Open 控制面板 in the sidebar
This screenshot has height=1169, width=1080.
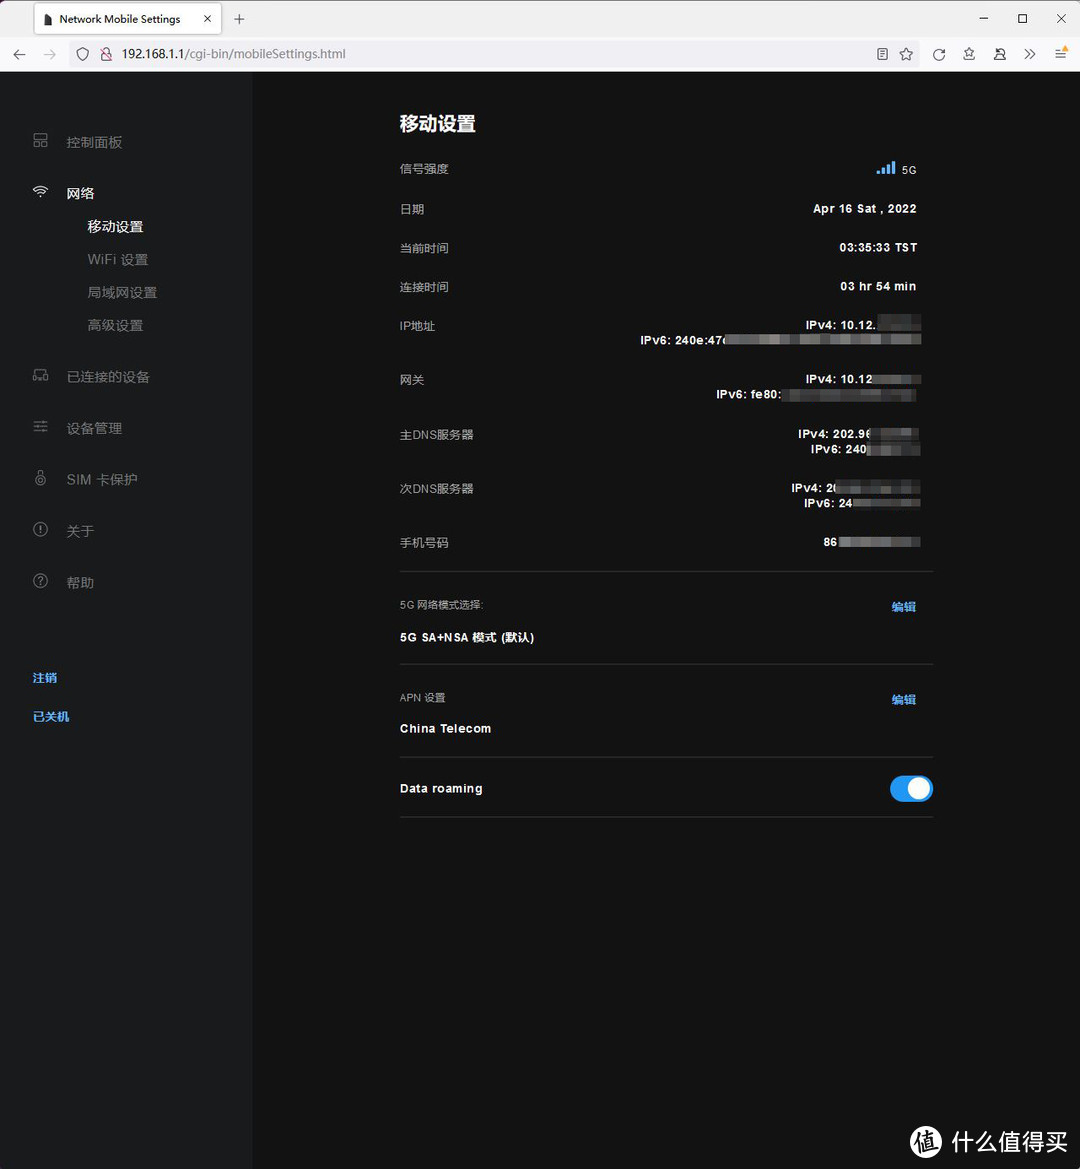point(94,142)
